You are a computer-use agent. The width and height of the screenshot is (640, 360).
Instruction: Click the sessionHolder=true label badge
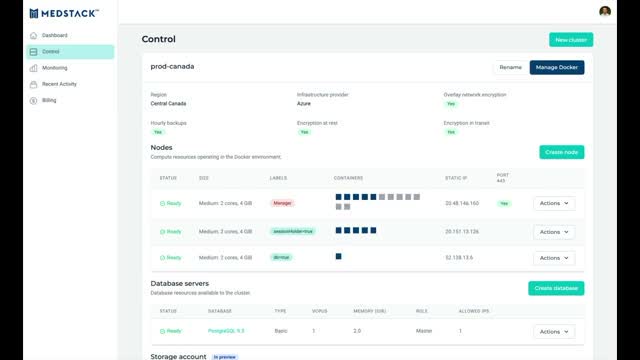click(x=293, y=231)
